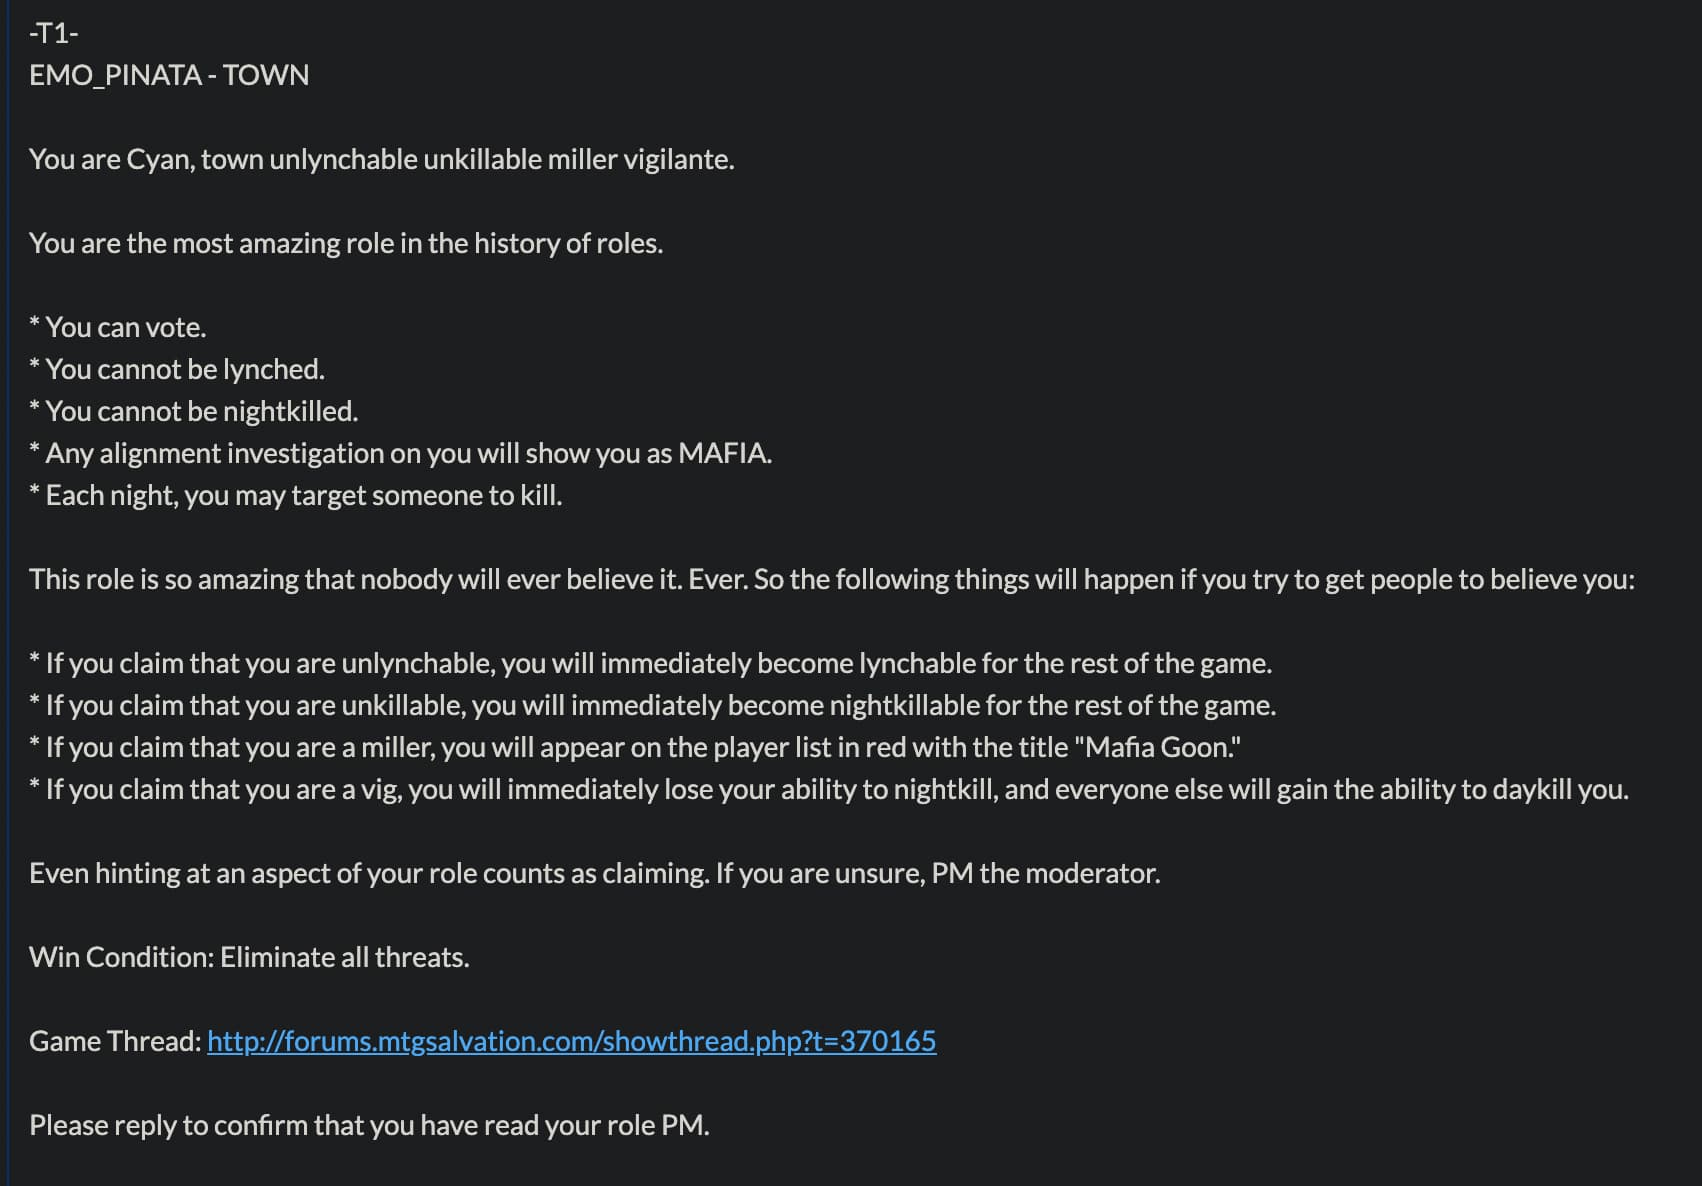This screenshot has height=1186, width=1702.
Task: Click the "You are Cyan" role line
Action: [381, 159]
